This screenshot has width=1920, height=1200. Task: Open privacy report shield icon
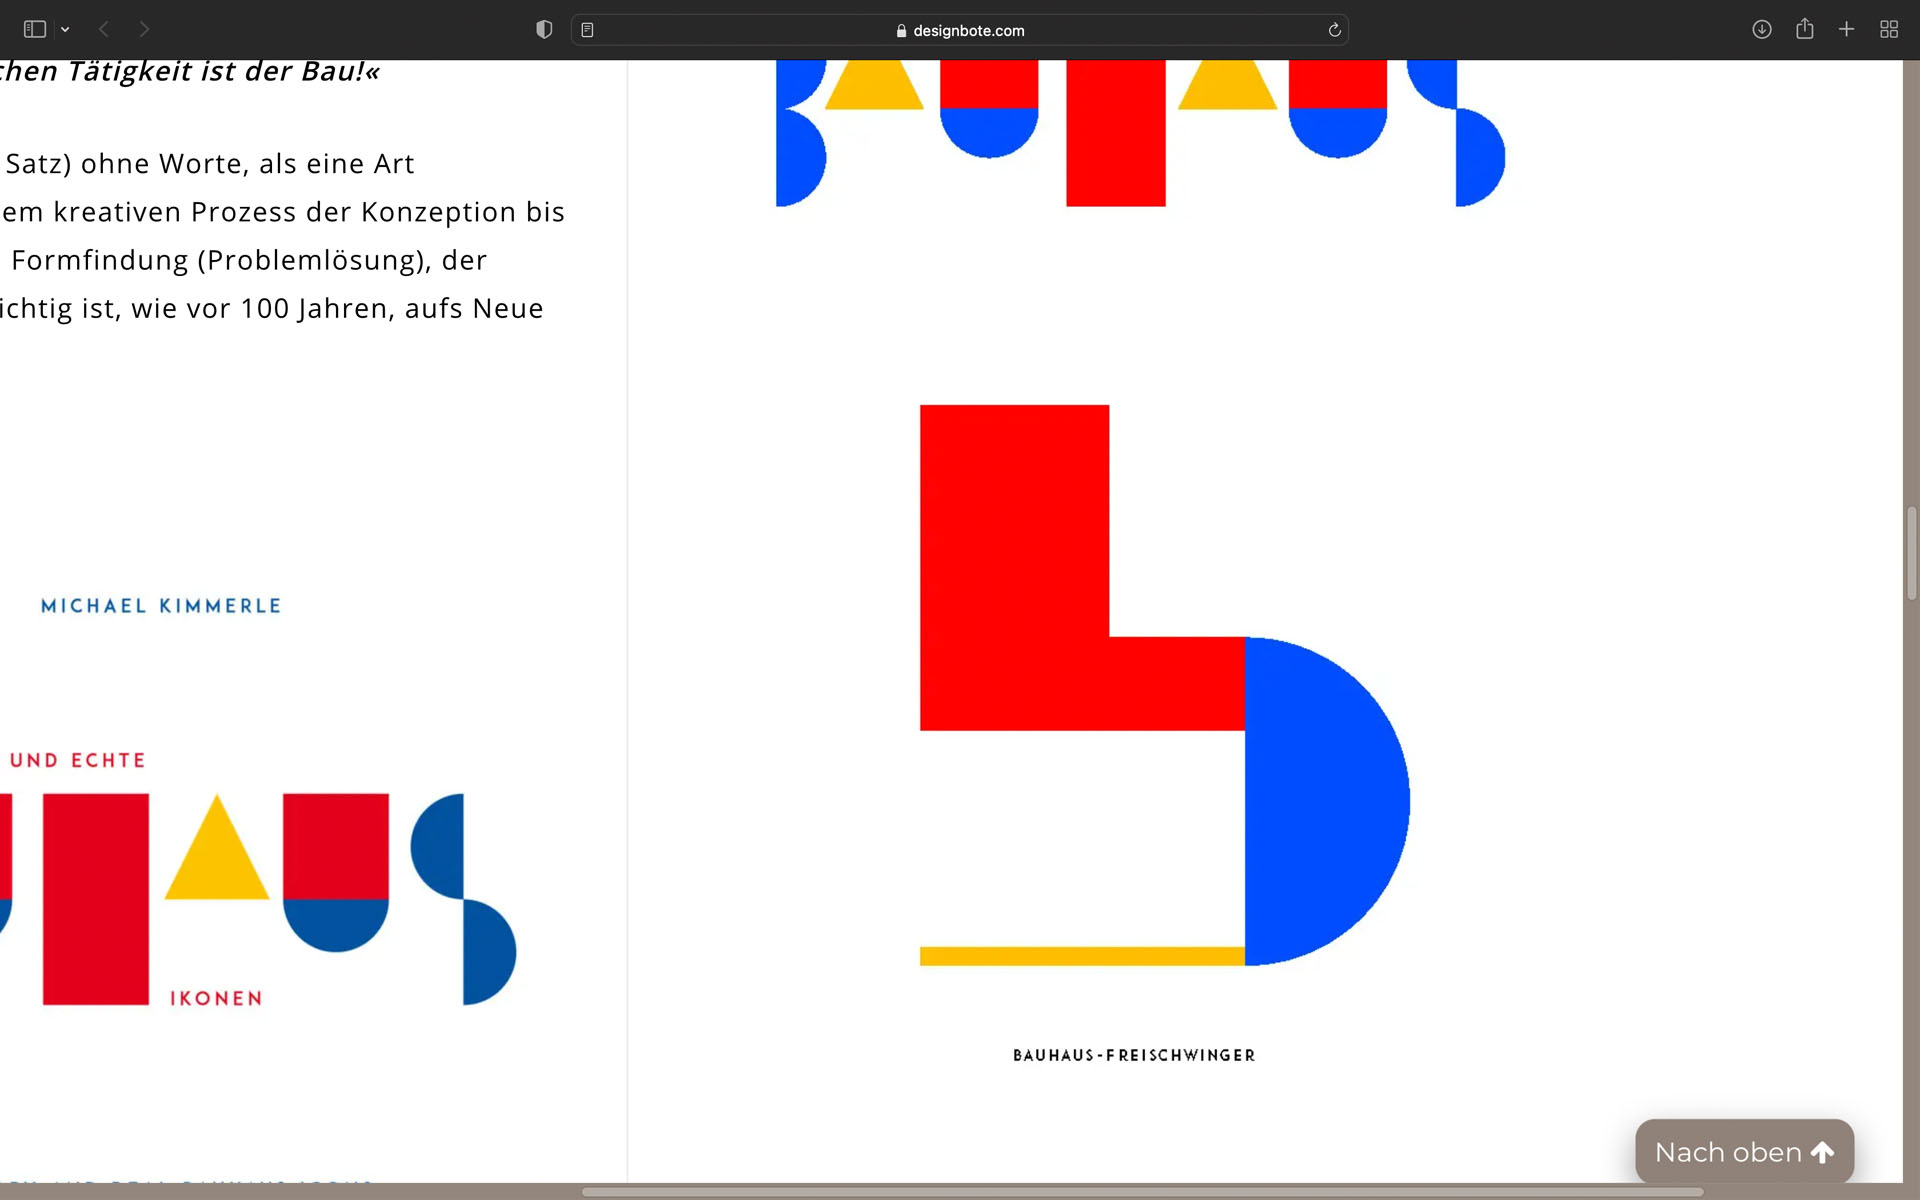(544, 30)
